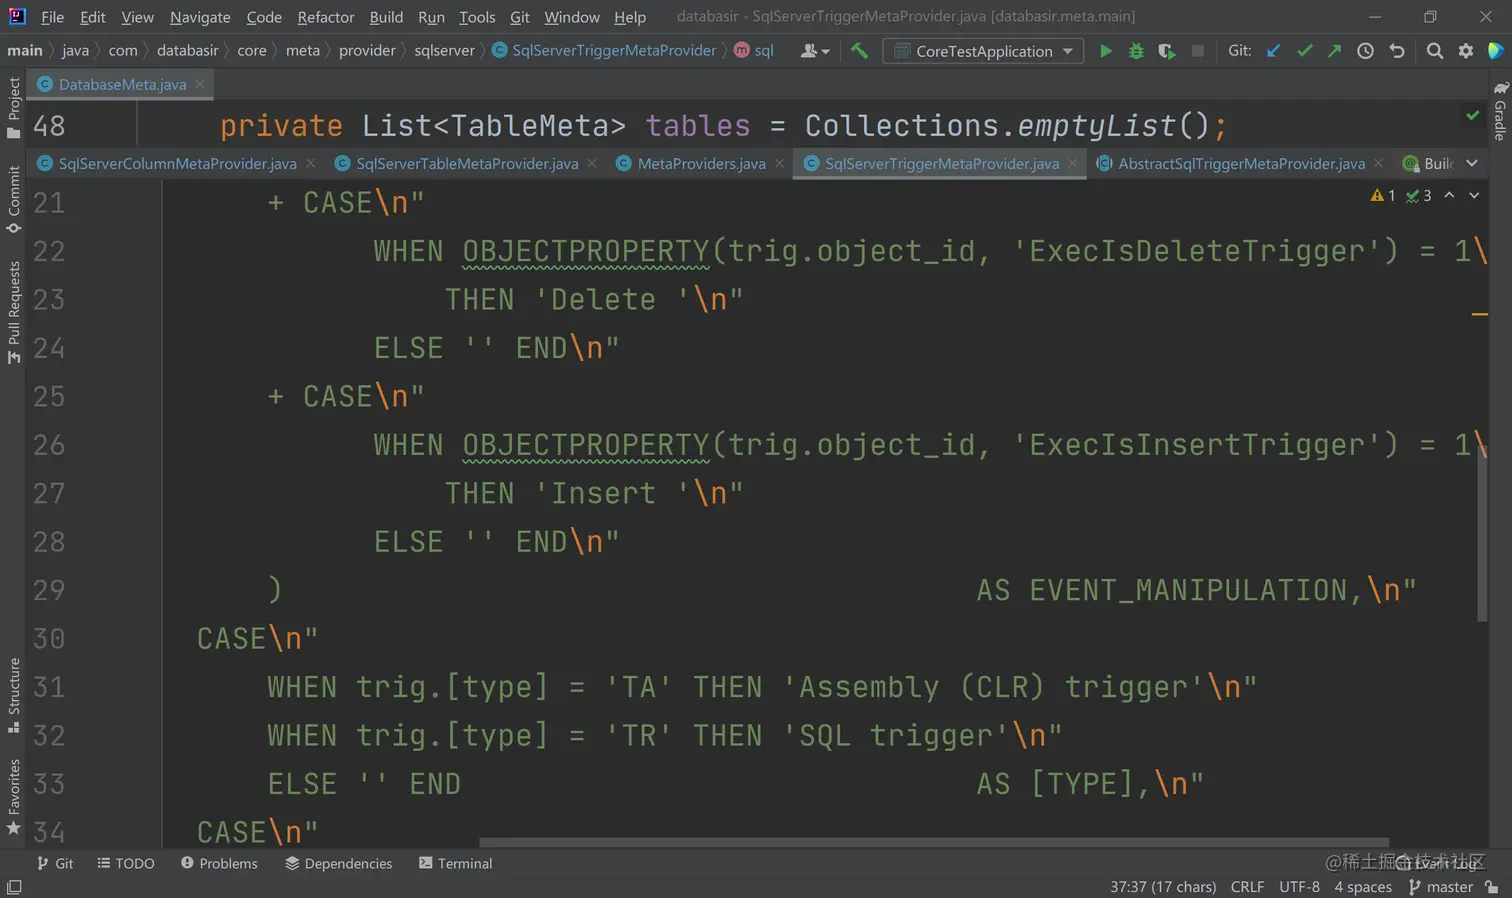Image resolution: width=1512 pixels, height=898 pixels.
Task: Switch to SqlServerColumnMetaProvider.java tab
Action: 176,163
